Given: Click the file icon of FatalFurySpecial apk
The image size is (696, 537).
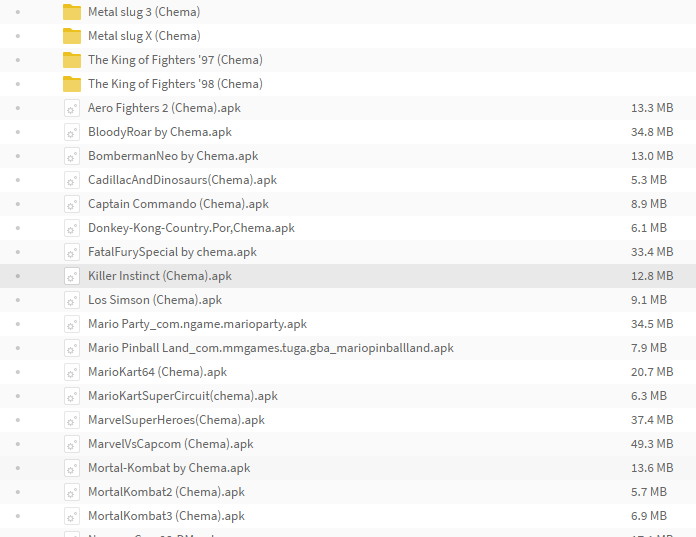Looking at the screenshot, I should tap(72, 252).
